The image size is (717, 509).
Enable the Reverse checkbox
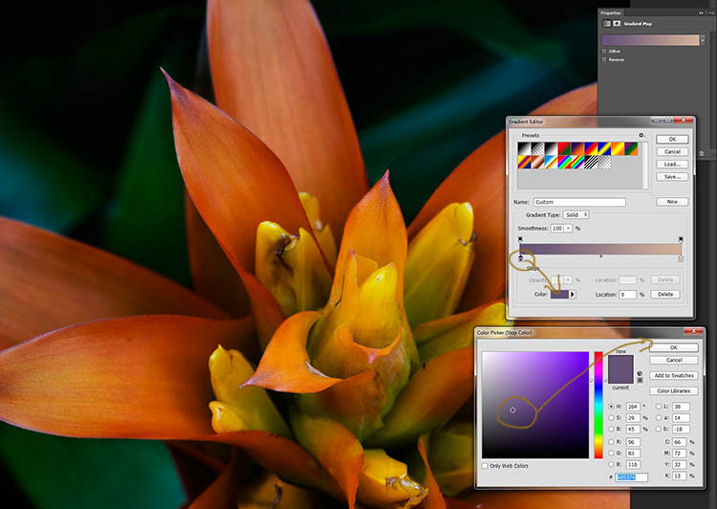point(603,60)
